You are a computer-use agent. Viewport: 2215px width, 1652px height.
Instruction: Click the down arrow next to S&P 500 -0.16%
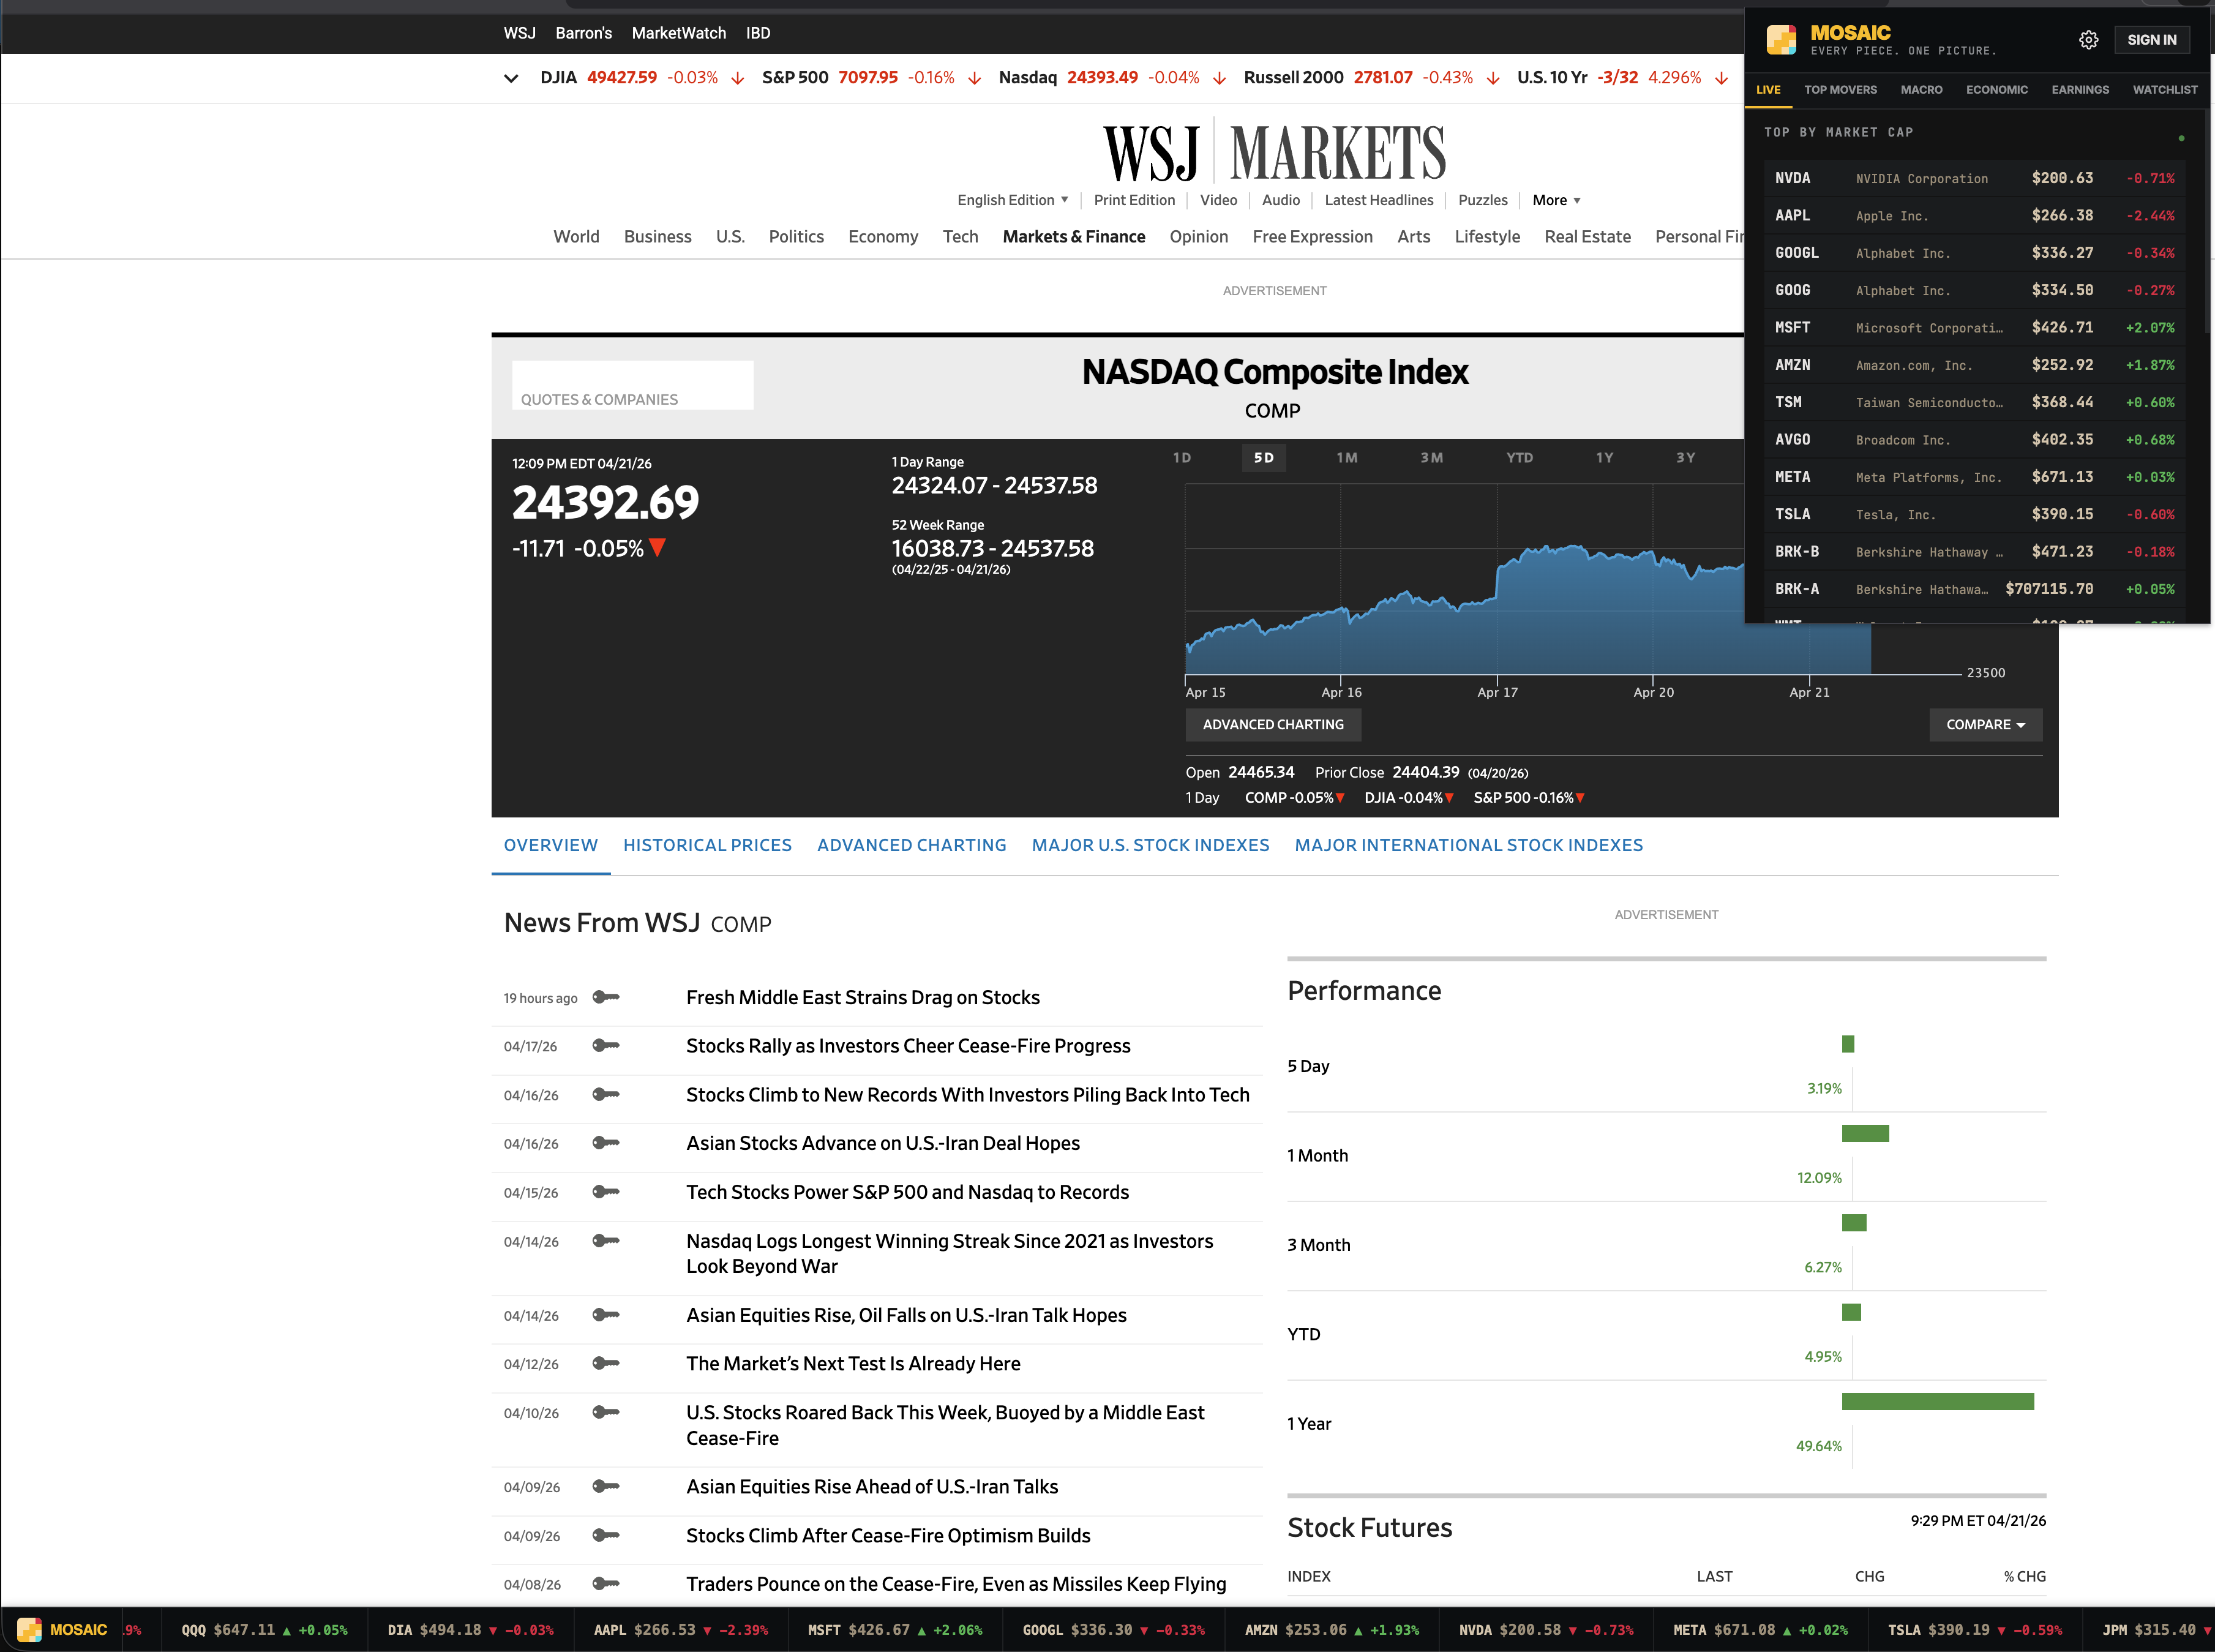pos(975,78)
